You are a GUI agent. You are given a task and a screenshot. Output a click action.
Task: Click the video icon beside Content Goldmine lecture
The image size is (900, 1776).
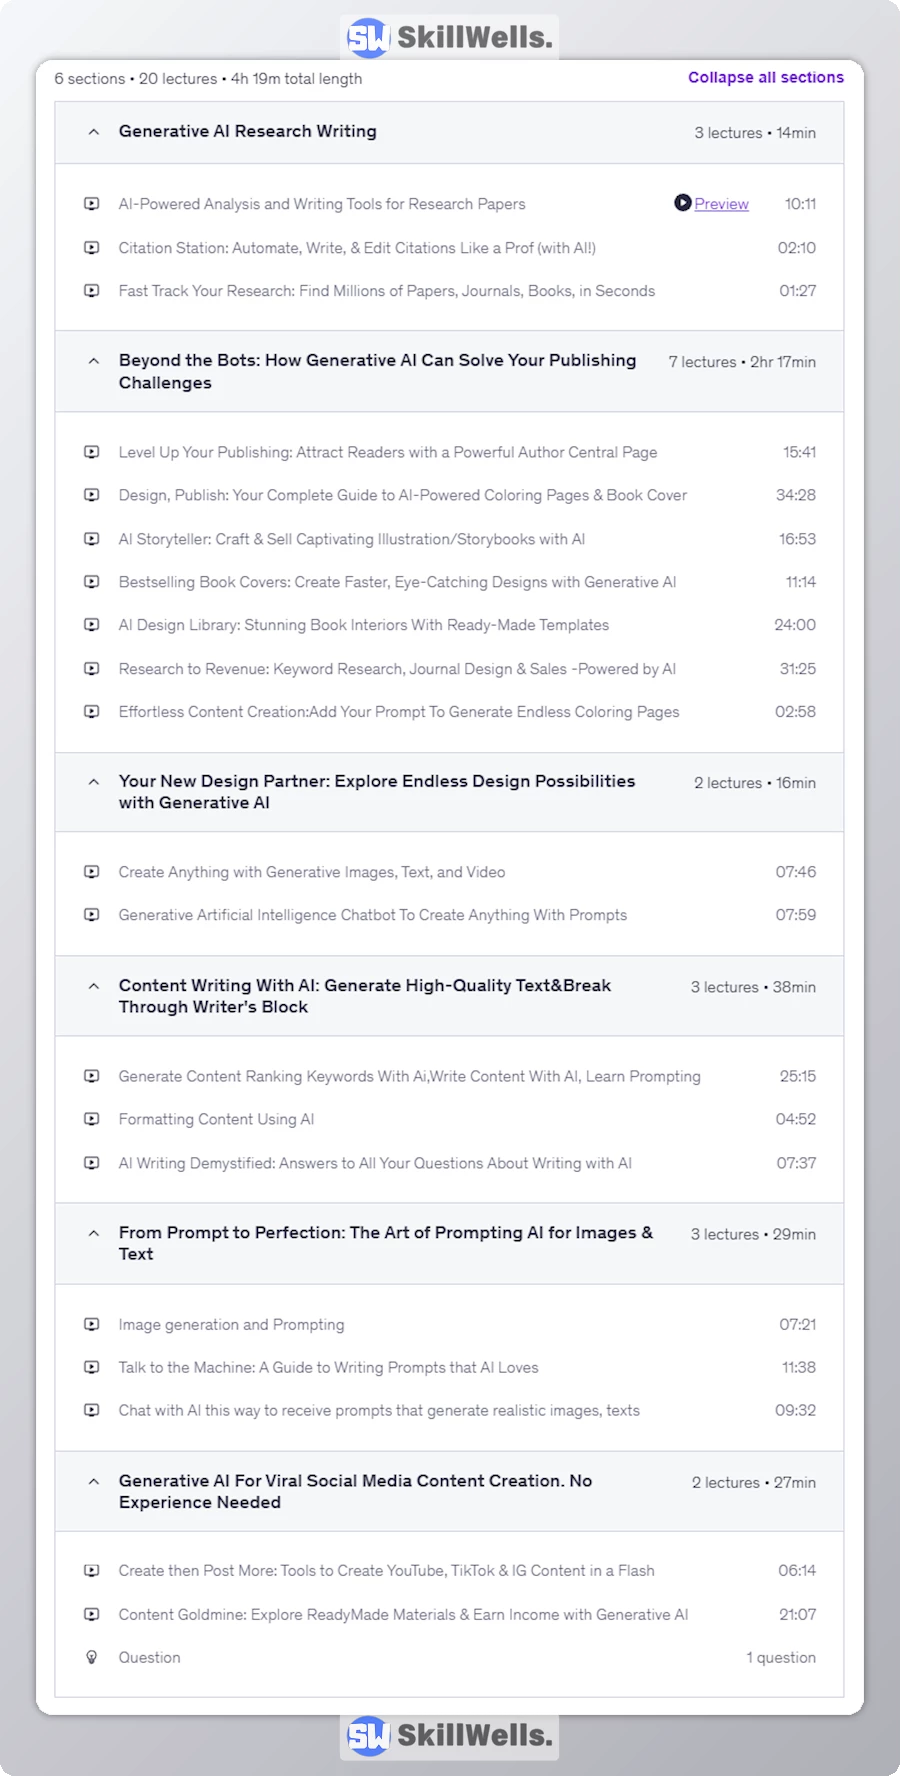[x=92, y=1614]
